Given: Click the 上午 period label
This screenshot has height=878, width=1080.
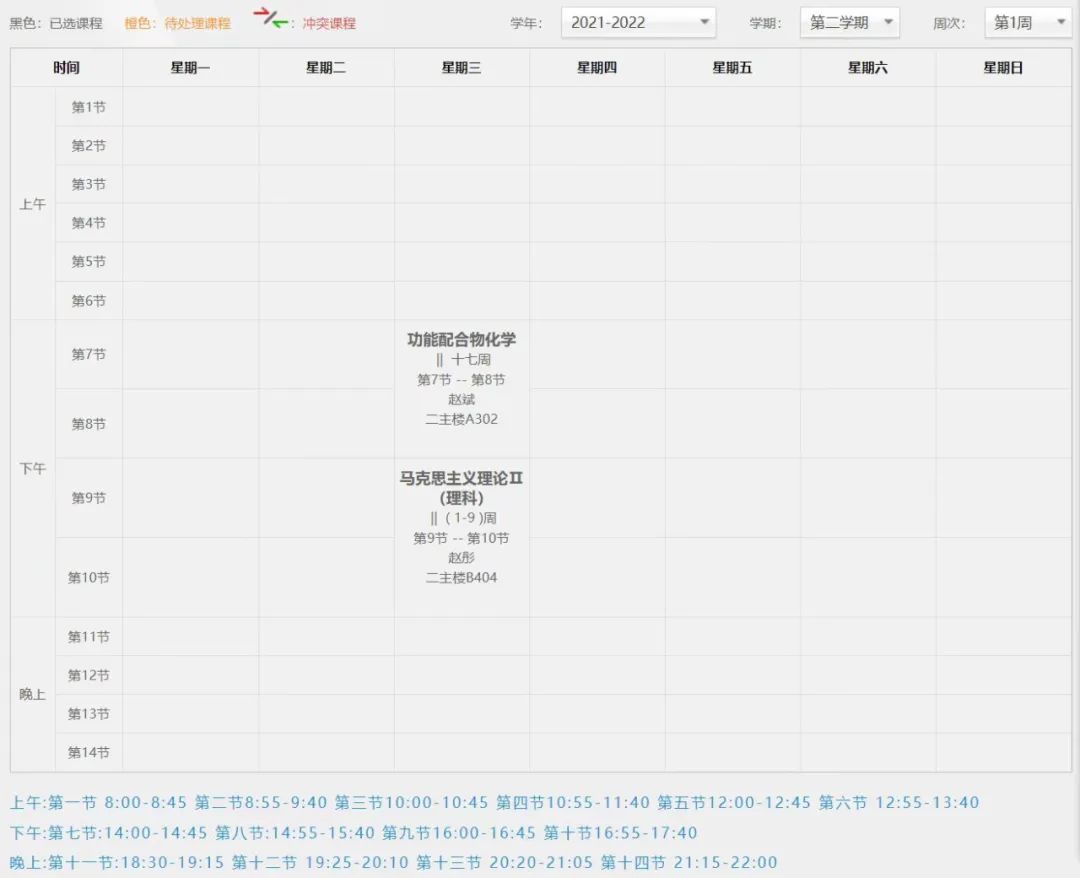Looking at the screenshot, I should tap(33, 204).
